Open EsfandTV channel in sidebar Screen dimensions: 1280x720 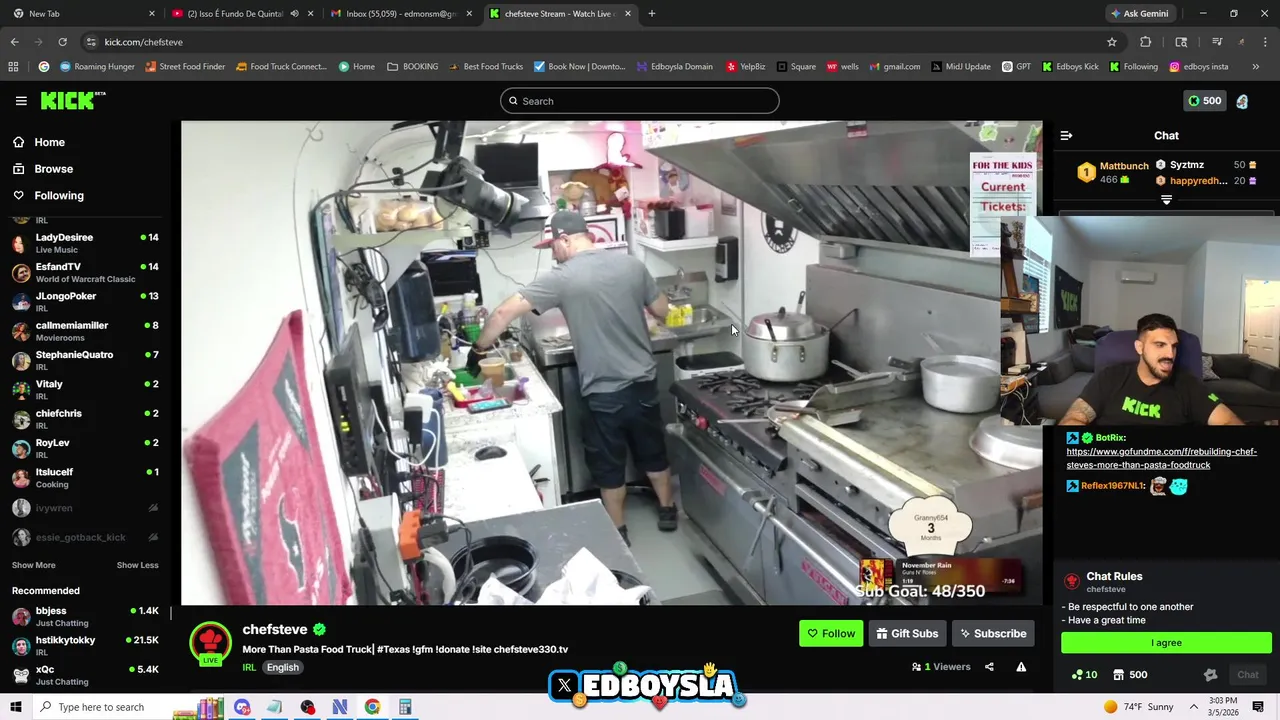pos(85,272)
